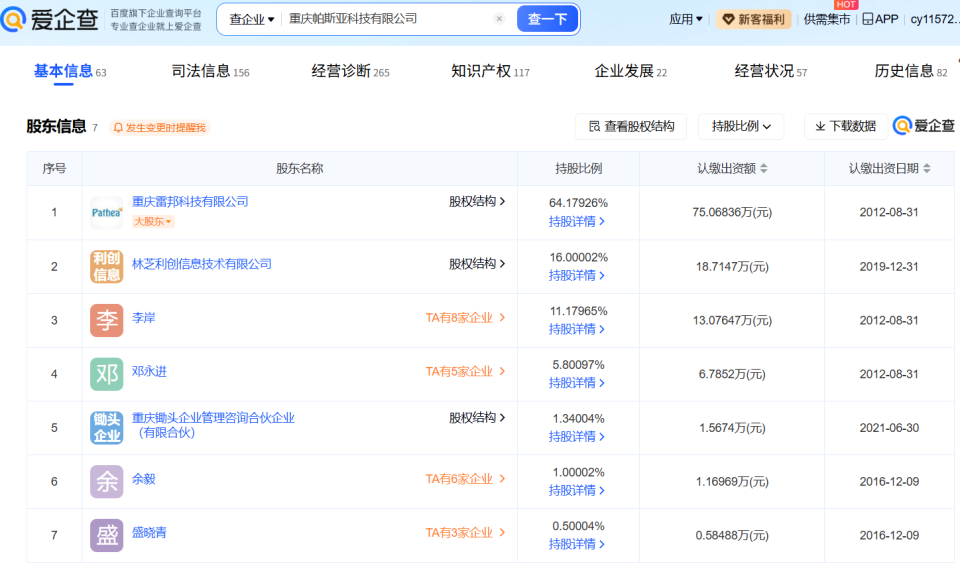Open 持股详情 under 5.80097%
The width and height of the screenshot is (960, 564).
577,383
